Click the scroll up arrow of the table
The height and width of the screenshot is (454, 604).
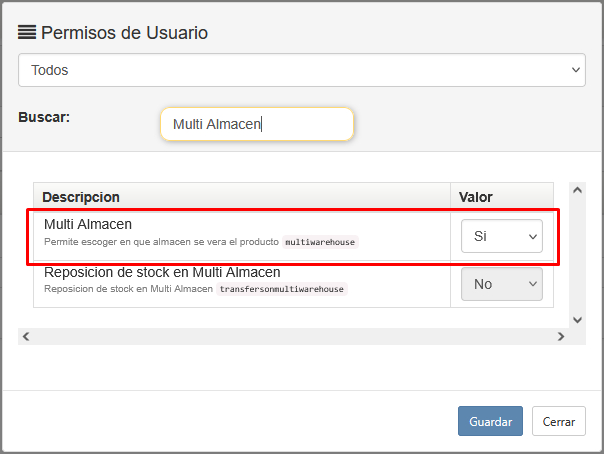(x=577, y=190)
